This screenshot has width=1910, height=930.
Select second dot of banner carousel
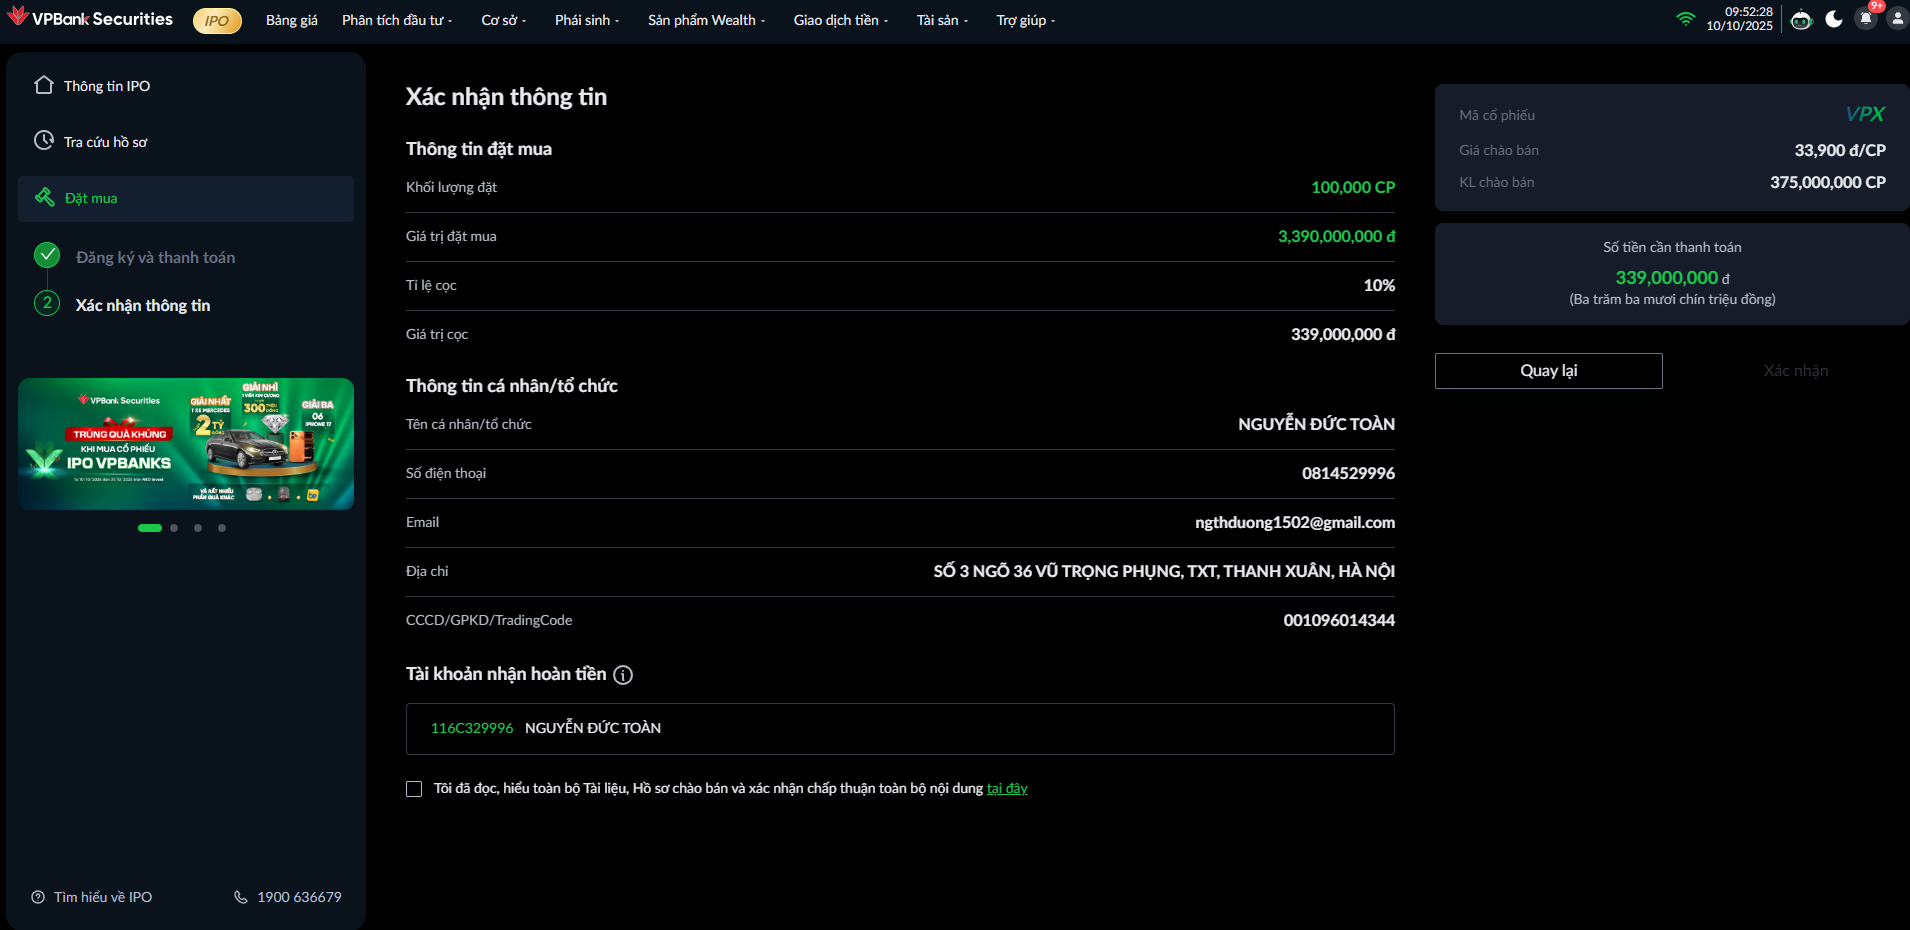click(x=174, y=528)
